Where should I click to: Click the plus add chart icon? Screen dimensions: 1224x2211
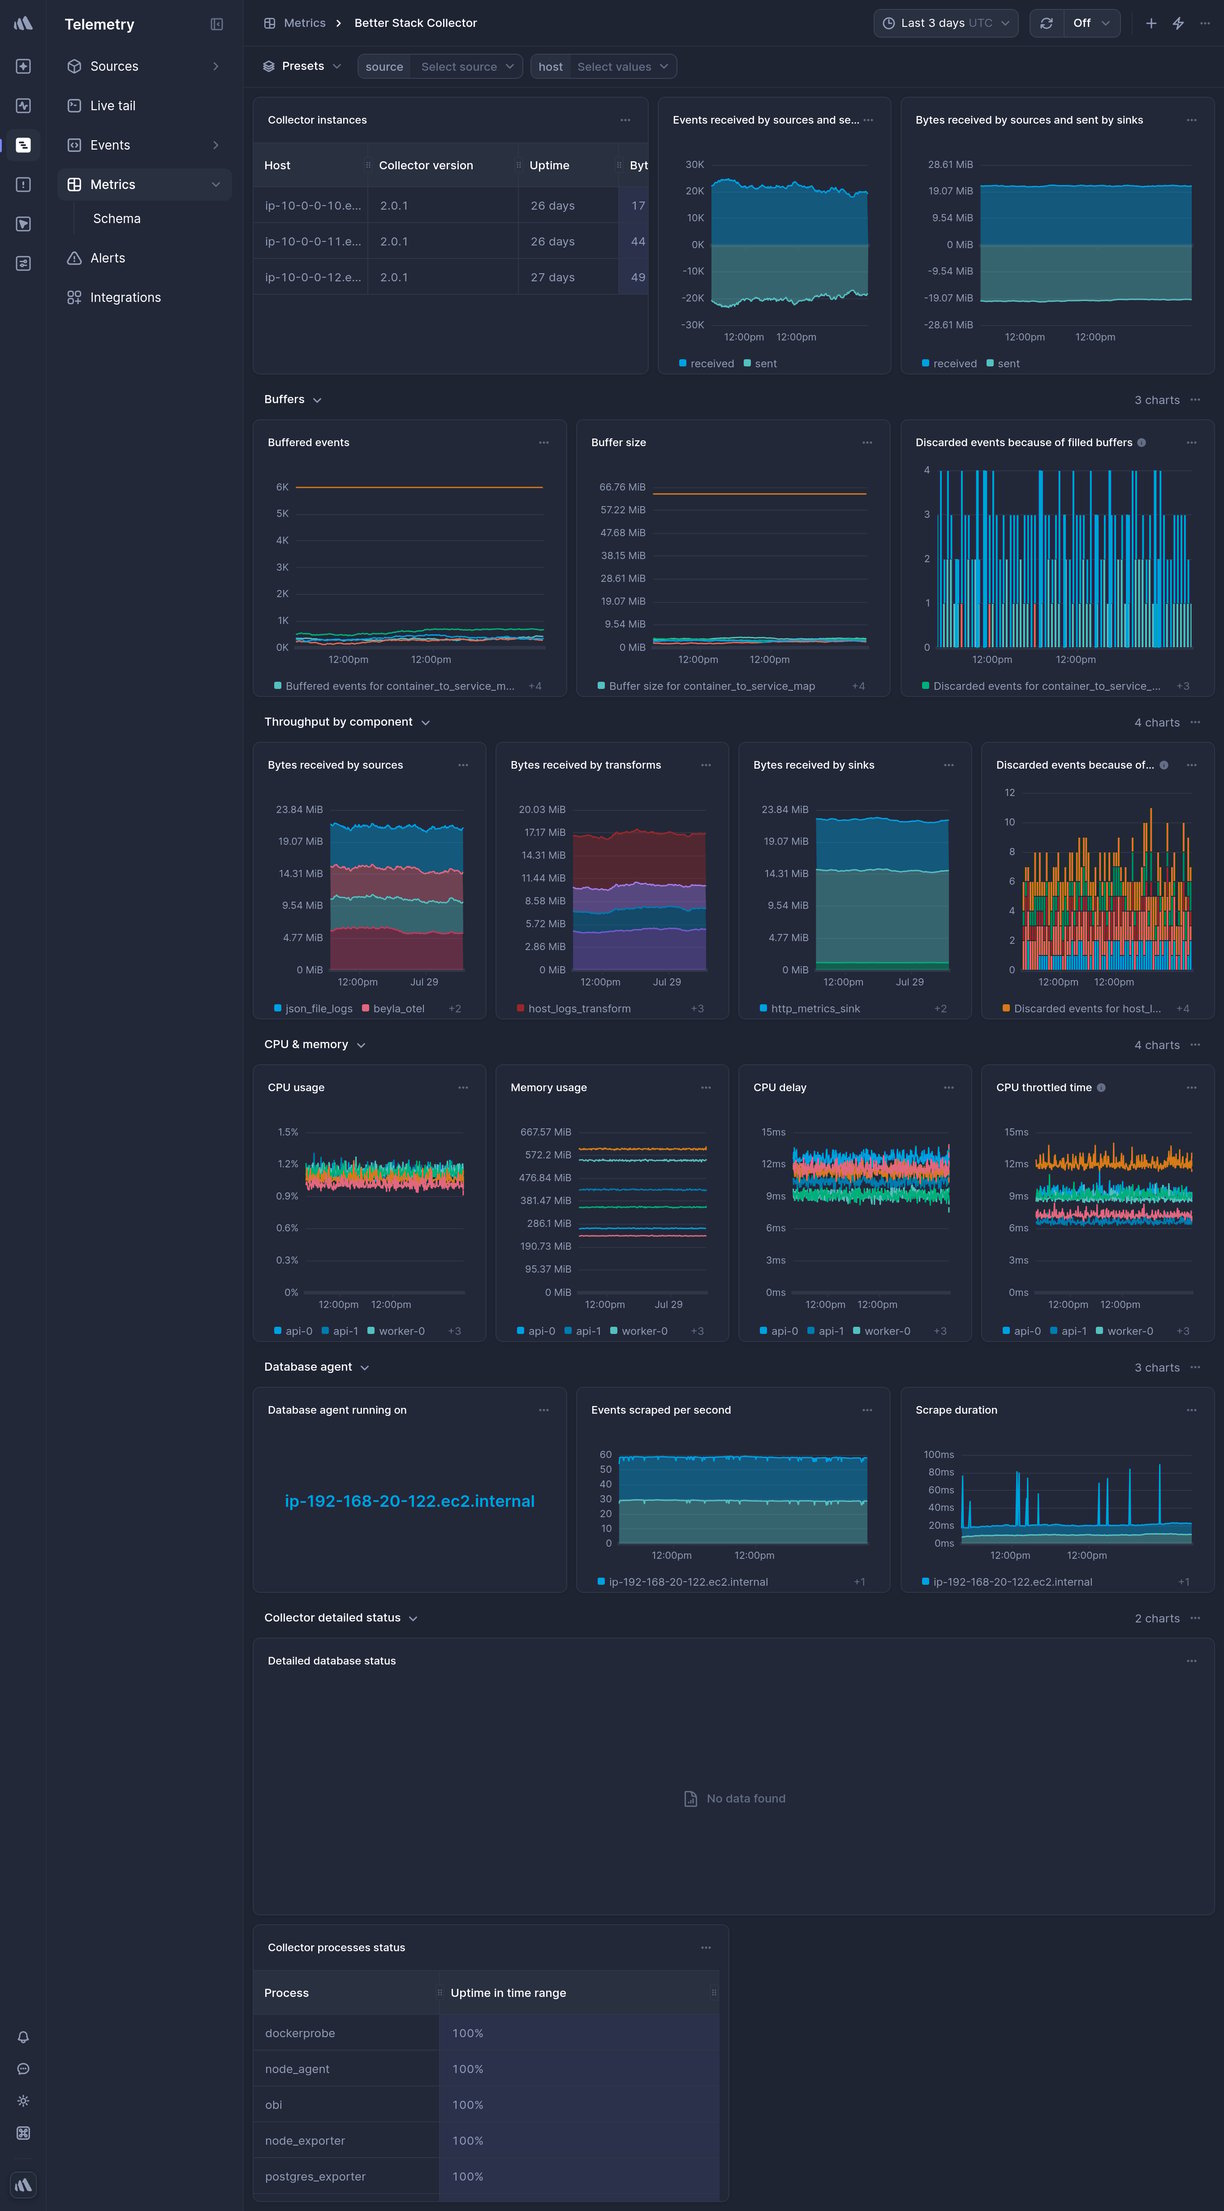(x=1151, y=23)
